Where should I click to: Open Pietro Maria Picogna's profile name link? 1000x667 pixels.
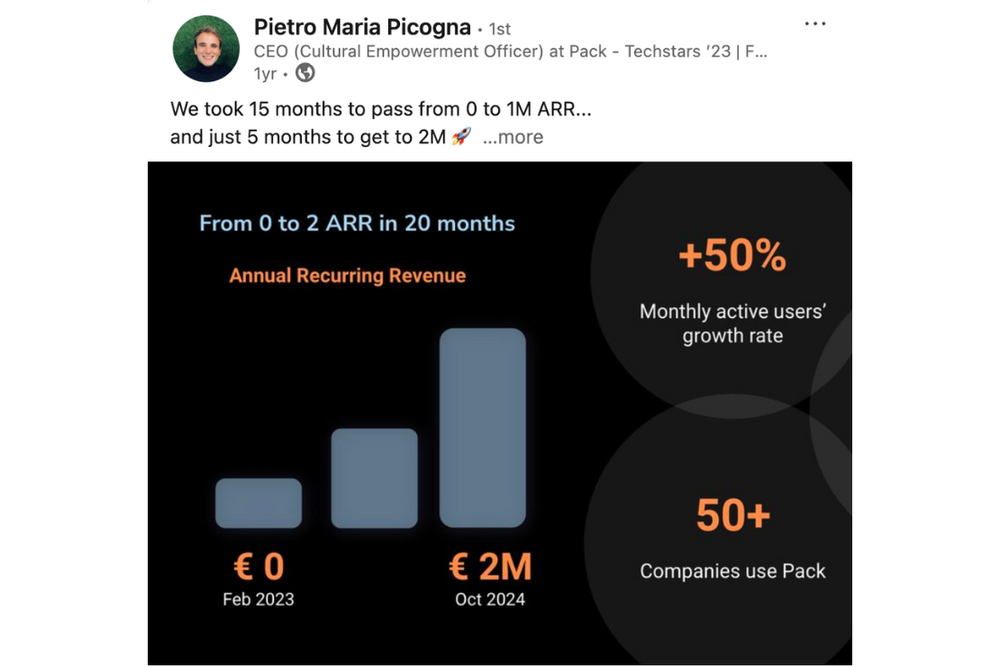click(361, 27)
